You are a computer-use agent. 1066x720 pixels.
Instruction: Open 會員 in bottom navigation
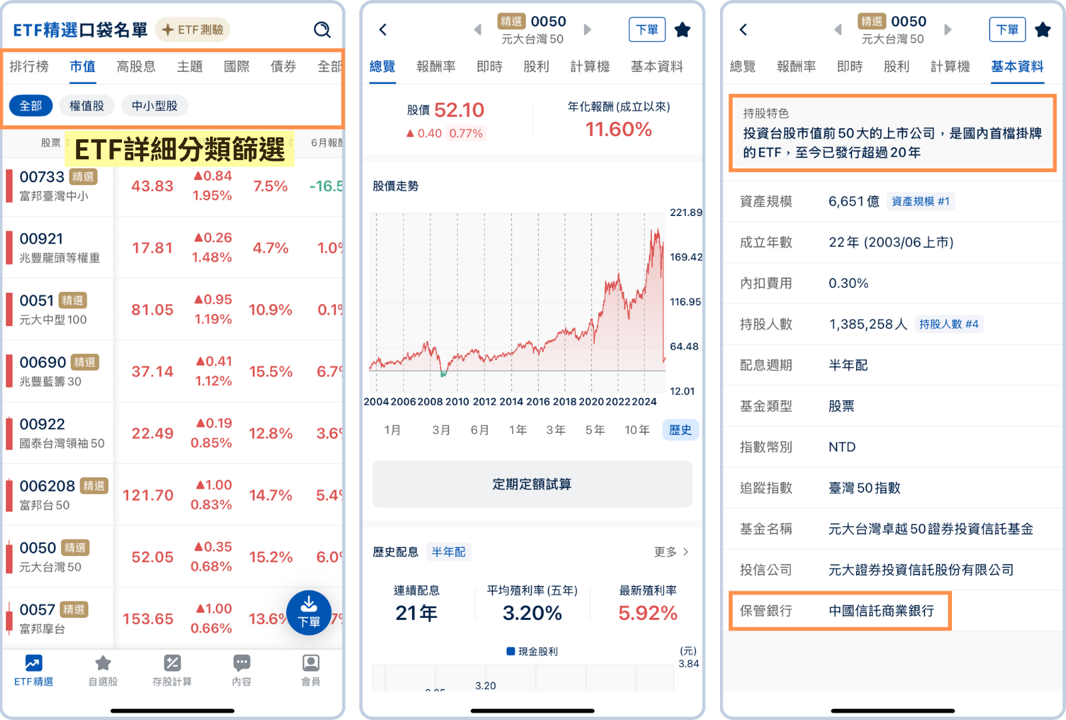click(x=311, y=670)
